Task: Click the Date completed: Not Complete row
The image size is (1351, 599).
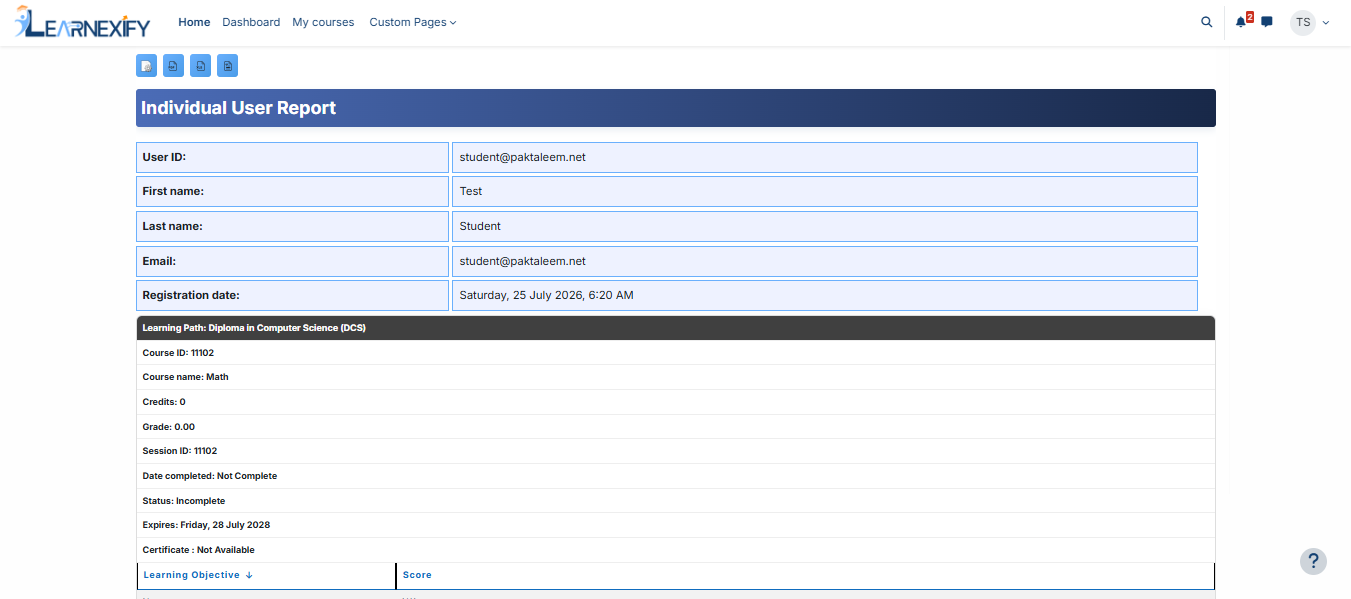Action: pos(676,476)
